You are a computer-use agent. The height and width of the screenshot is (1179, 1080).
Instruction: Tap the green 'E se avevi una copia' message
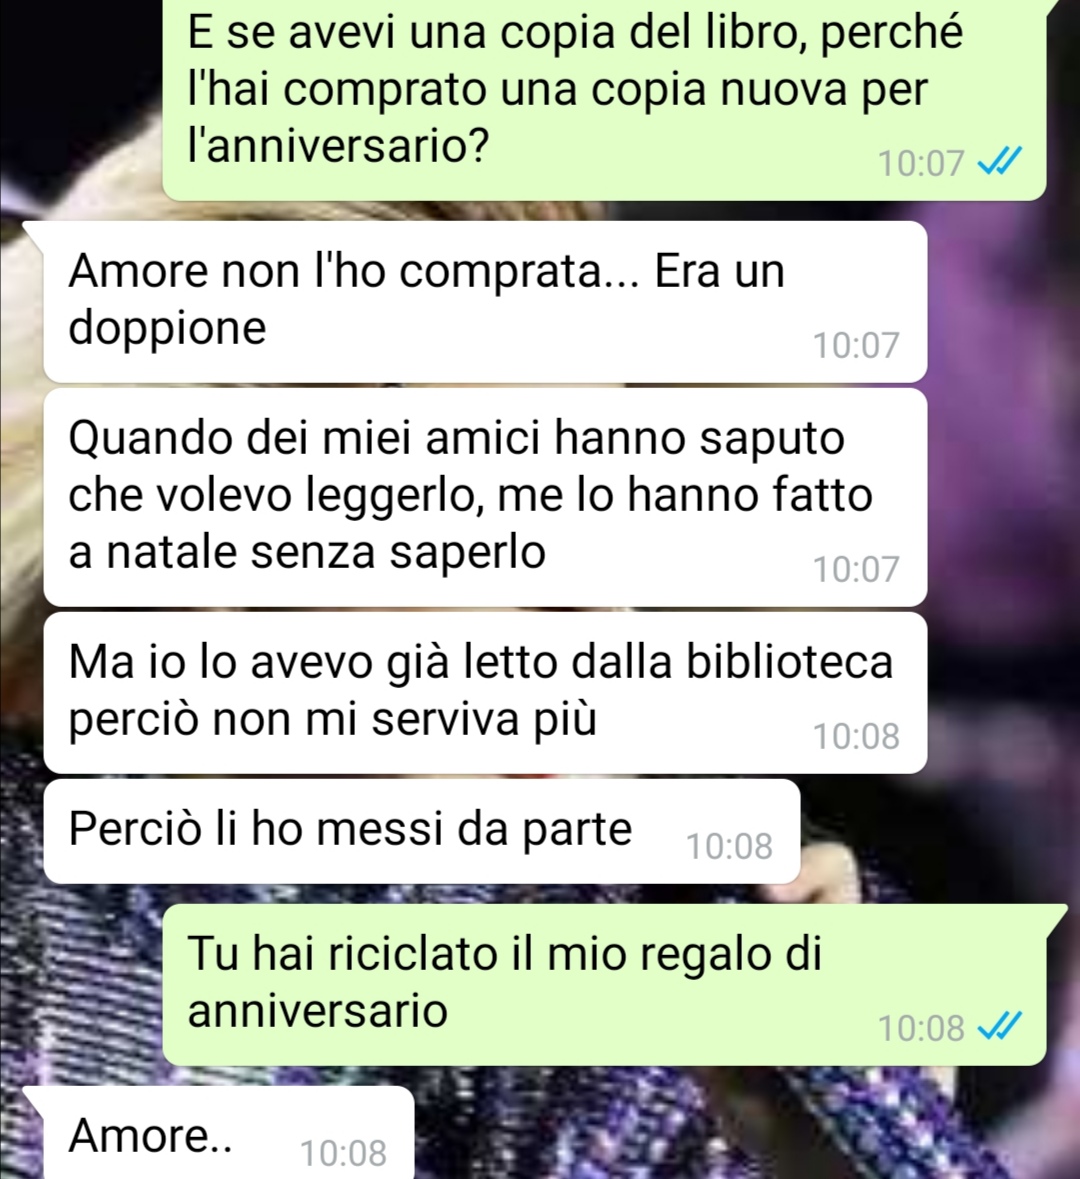(x=604, y=98)
